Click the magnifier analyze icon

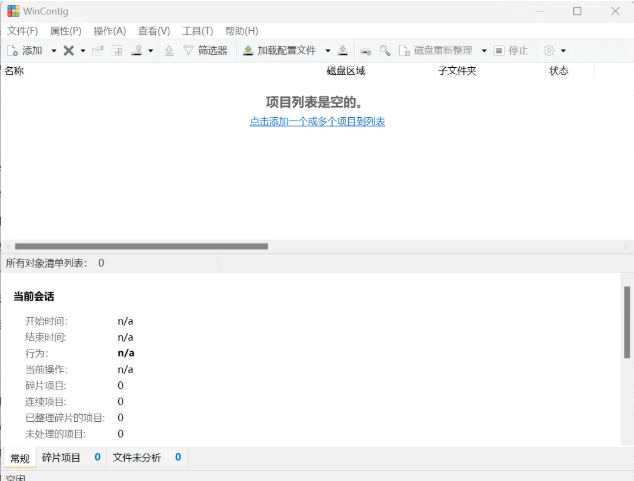[x=385, y=51]
